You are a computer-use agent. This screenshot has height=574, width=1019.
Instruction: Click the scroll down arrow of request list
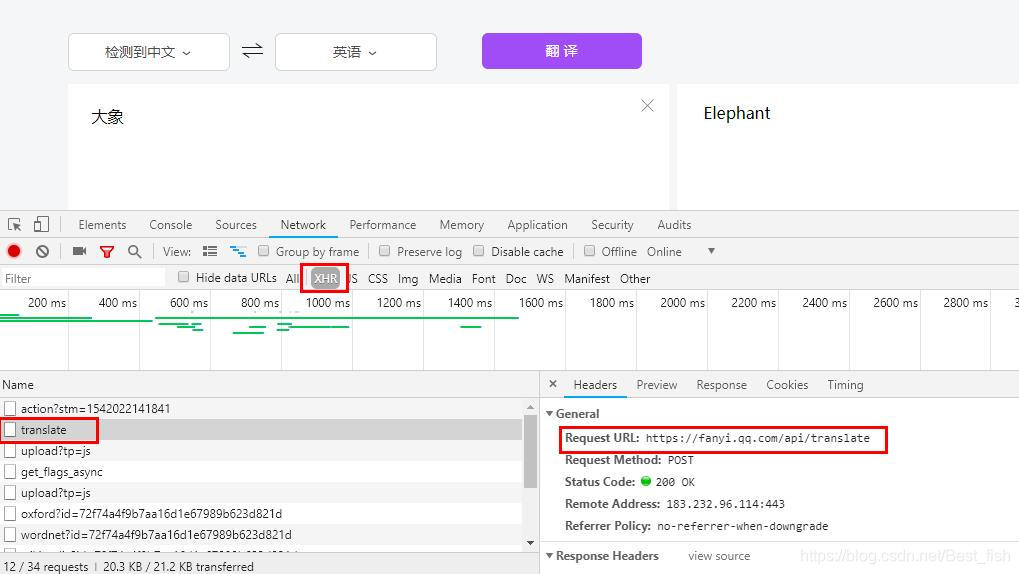pos(530,543)
